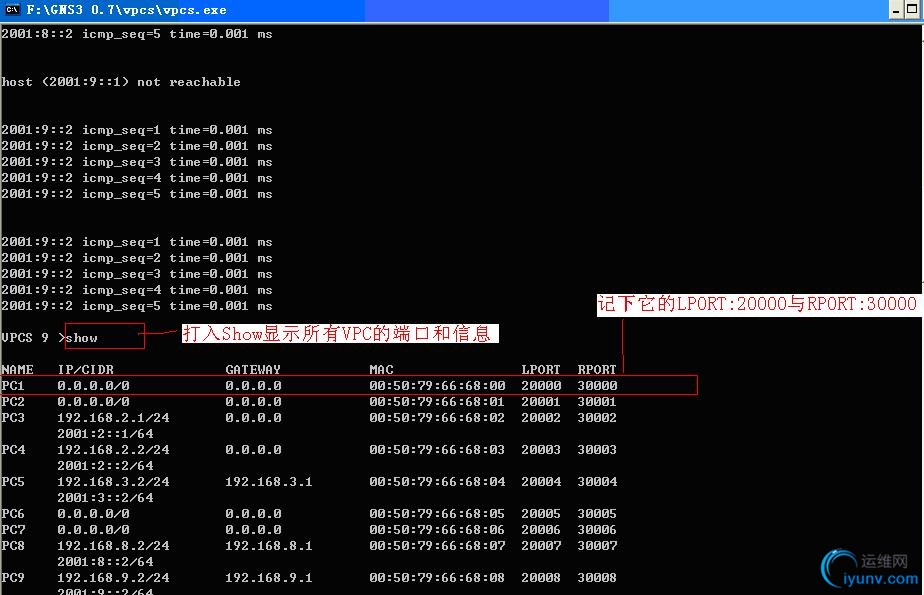
Task: Click LPORT value 20001
Action: coord(541,401)
